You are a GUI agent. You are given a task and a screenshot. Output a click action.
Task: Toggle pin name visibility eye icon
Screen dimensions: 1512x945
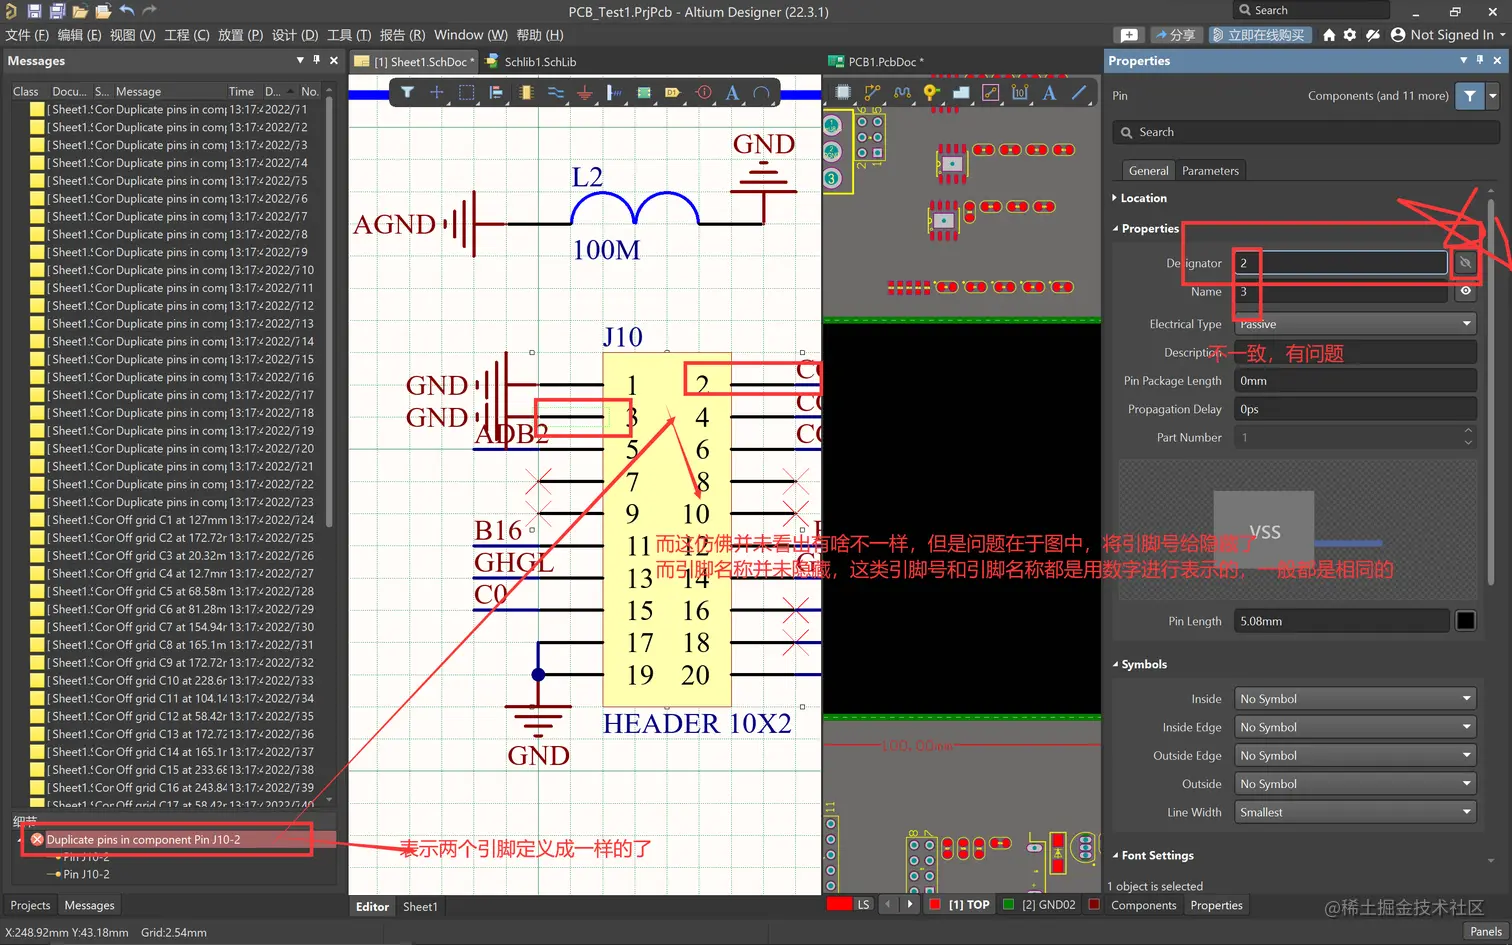(1465, 292)
